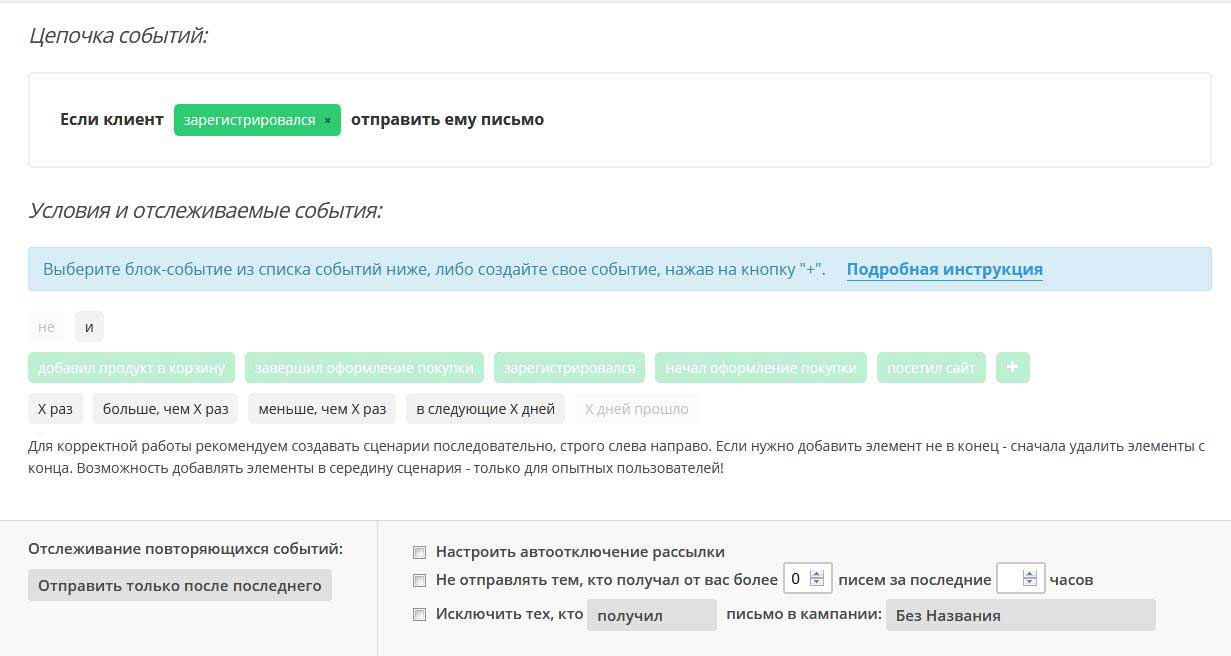1231x656 pixels.
Task: Check the 'Исключить тех, кто' option
Action: click(420, 615)
